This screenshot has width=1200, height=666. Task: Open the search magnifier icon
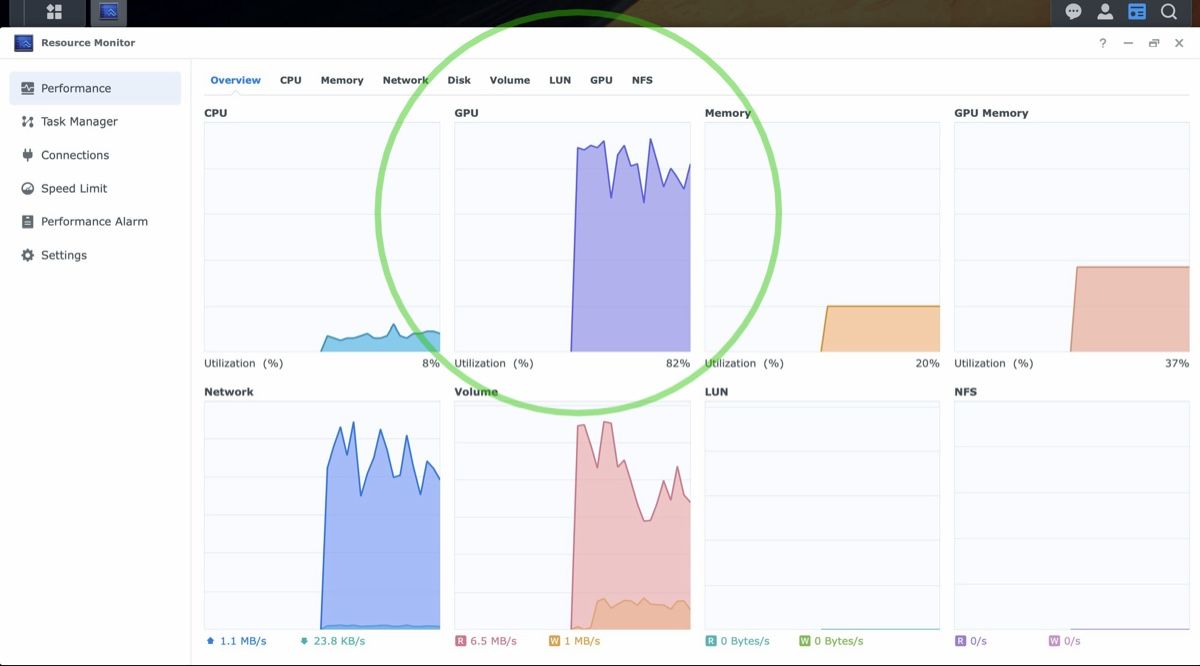pos(1168,12)
